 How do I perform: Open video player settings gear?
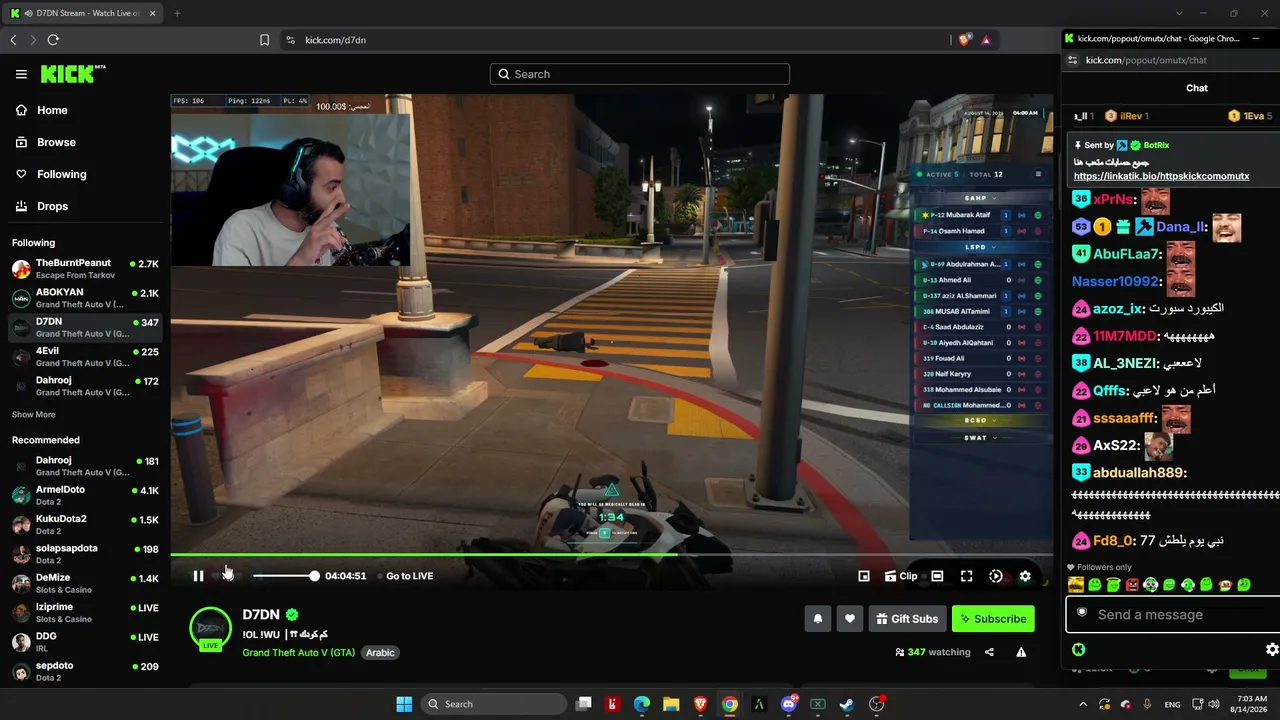coord(1025,576)
